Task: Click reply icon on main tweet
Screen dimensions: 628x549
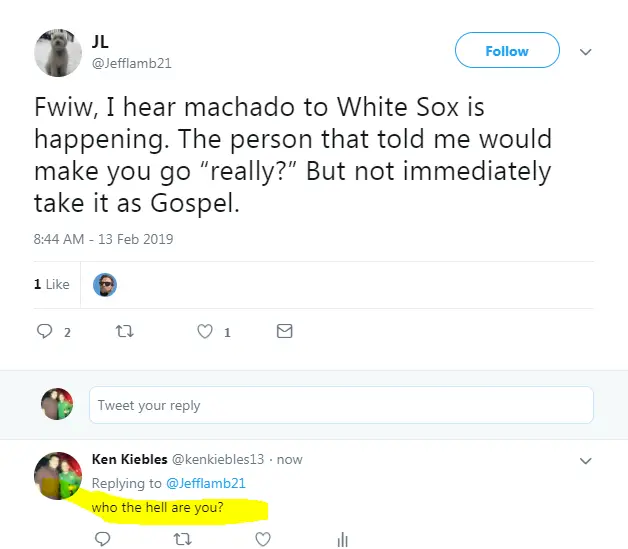Action: 44,332
